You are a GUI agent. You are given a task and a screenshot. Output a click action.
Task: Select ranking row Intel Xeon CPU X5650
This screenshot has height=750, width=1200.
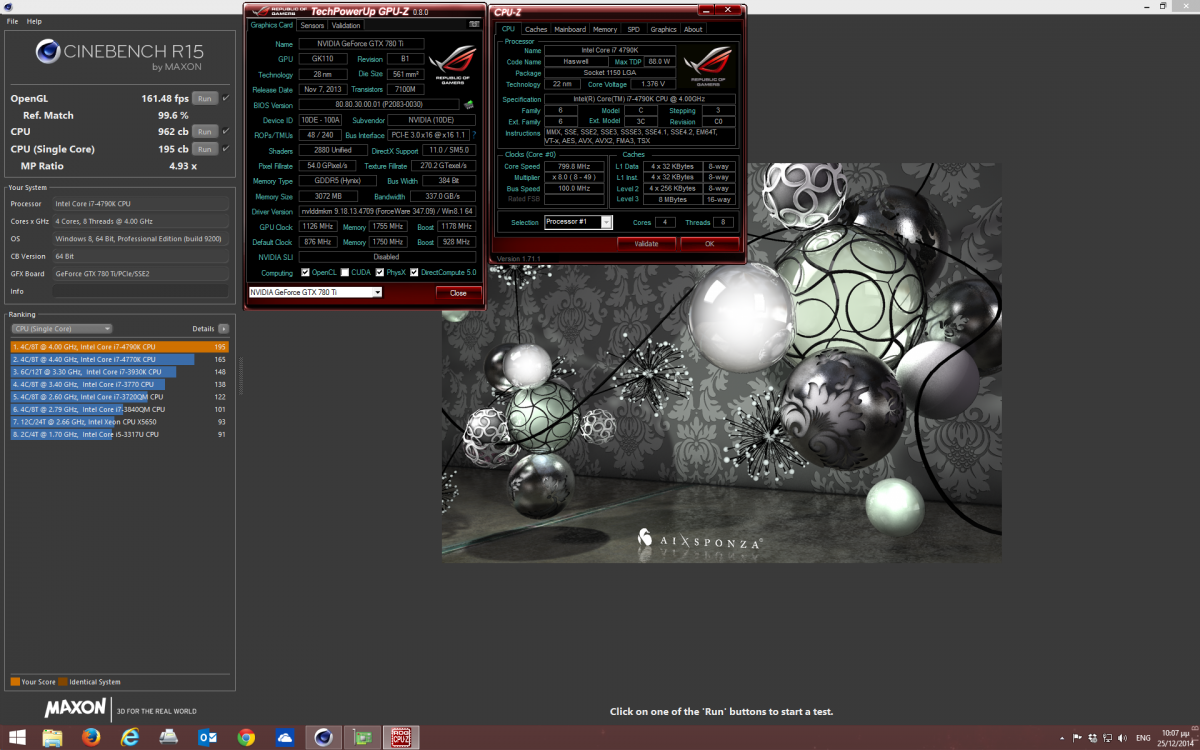pyautogui.click(x=120, y=422)
